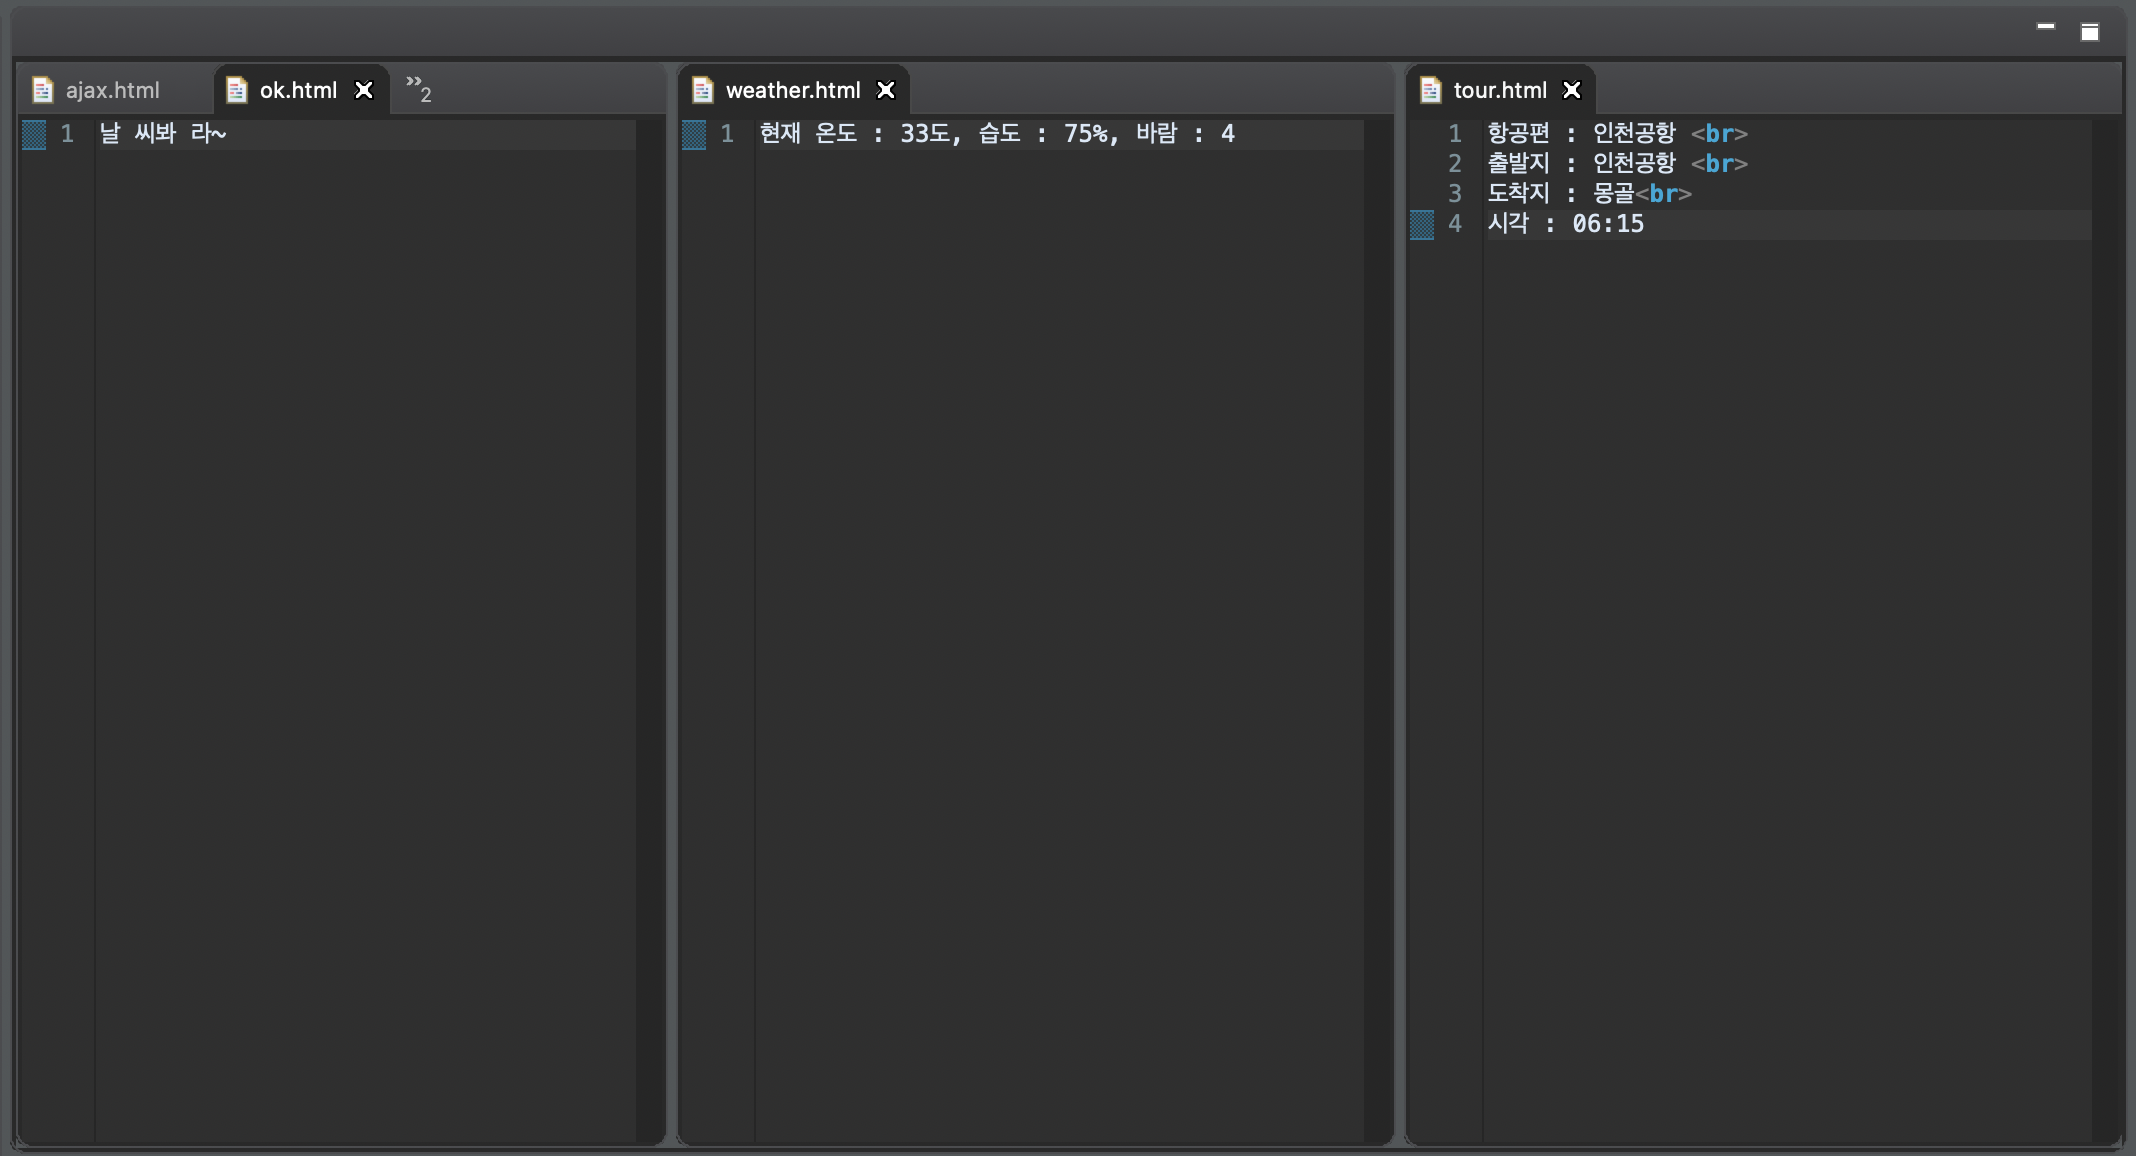Click the ruler marker on weather.html line 1
2136x1156 pixels.
pos(694,134)
